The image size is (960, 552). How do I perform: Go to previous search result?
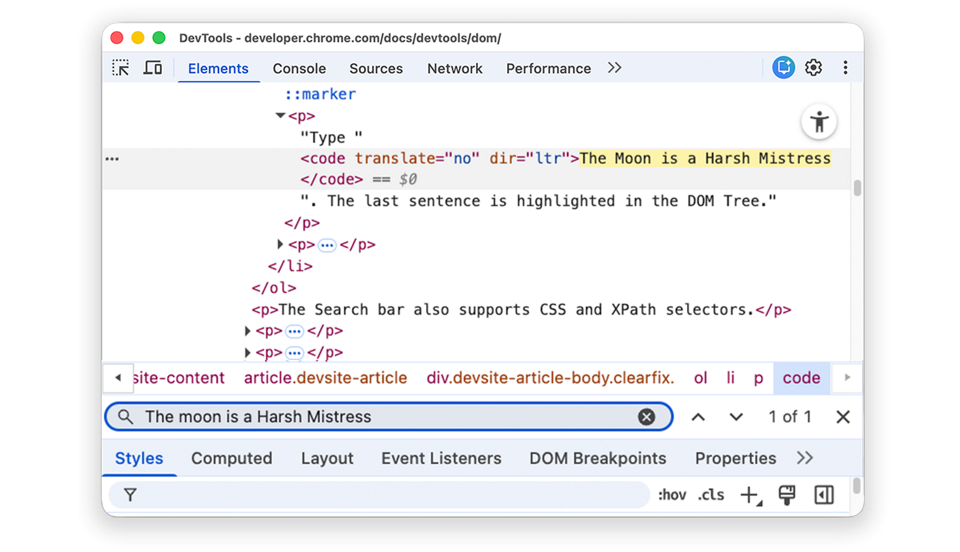(x=698, y=417)
